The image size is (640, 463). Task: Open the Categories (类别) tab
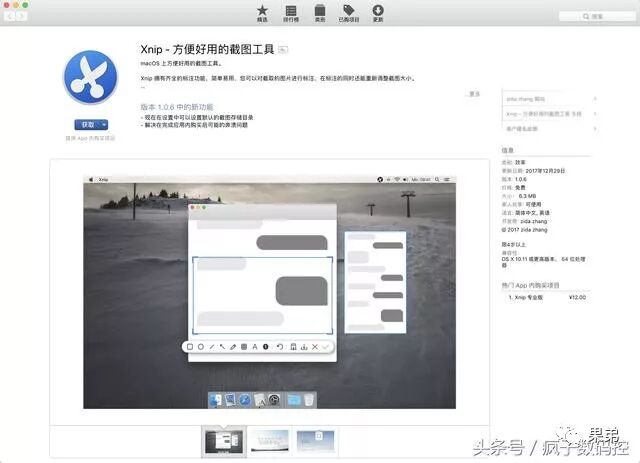pos(320,13)
